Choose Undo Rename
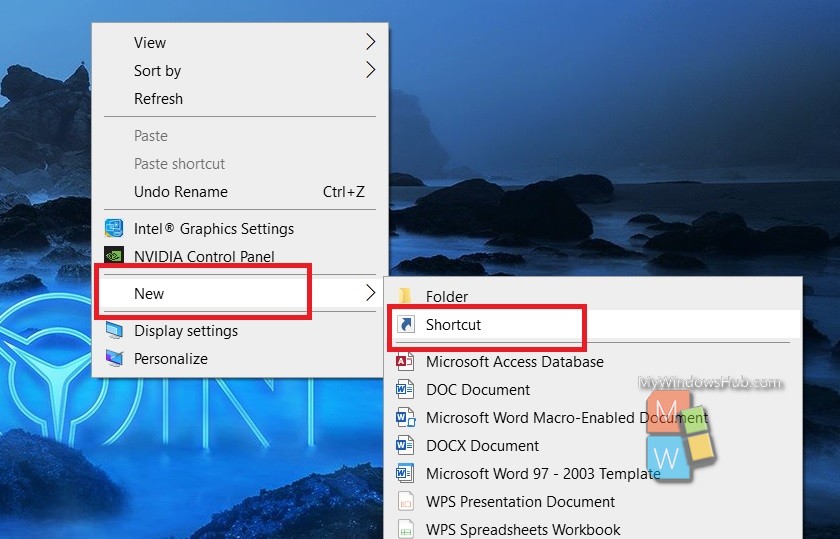840x539 pixels. click(x=240, y=191)
